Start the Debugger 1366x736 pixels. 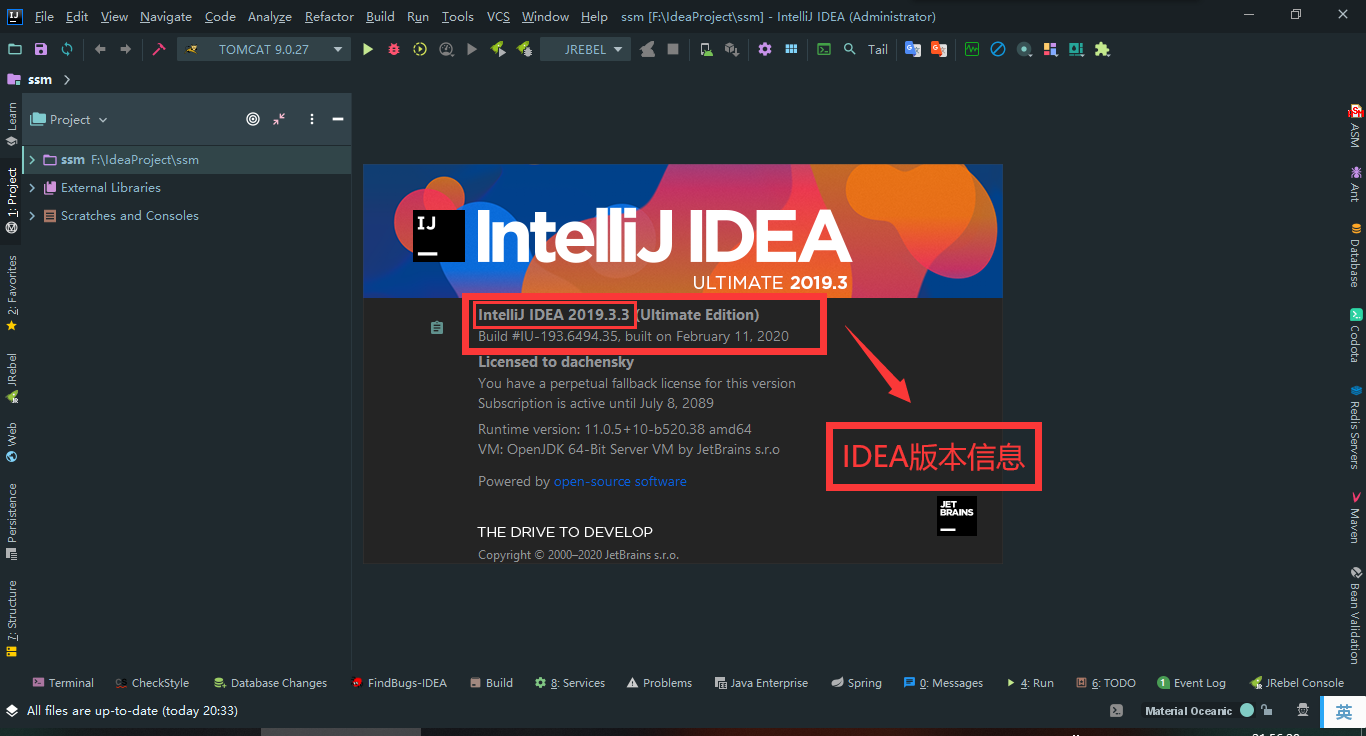tap(393, 48)
